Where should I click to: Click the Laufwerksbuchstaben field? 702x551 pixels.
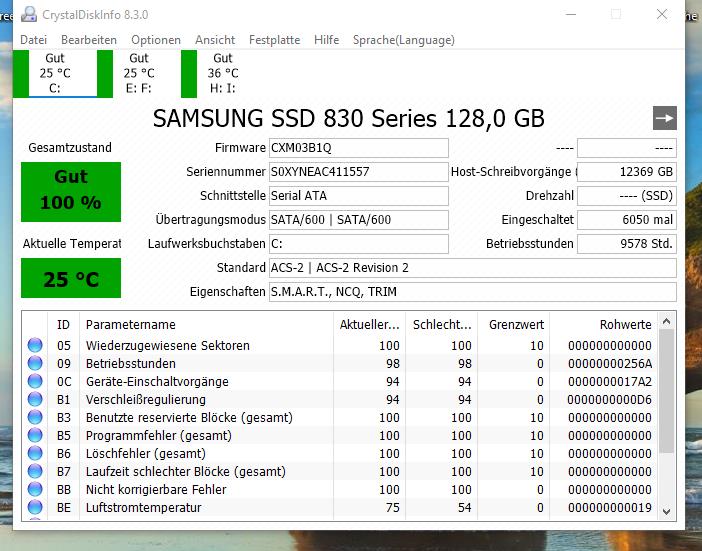359,244
